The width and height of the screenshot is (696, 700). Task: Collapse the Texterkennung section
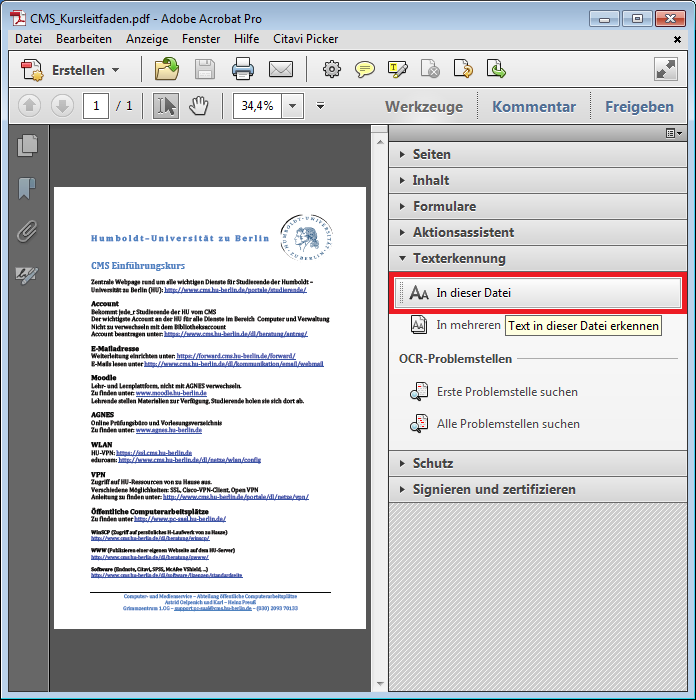click(459, 258)
